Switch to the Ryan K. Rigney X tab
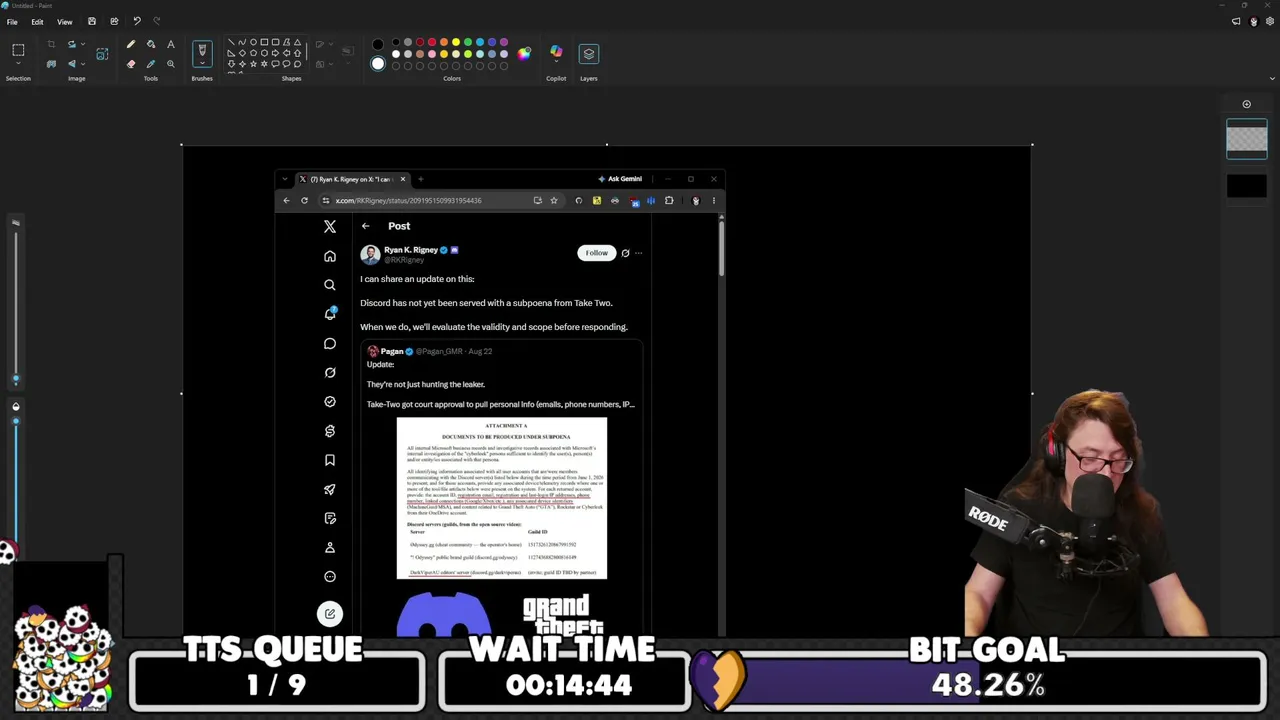Screen dimensions: 1280x720 pos(353,179)
